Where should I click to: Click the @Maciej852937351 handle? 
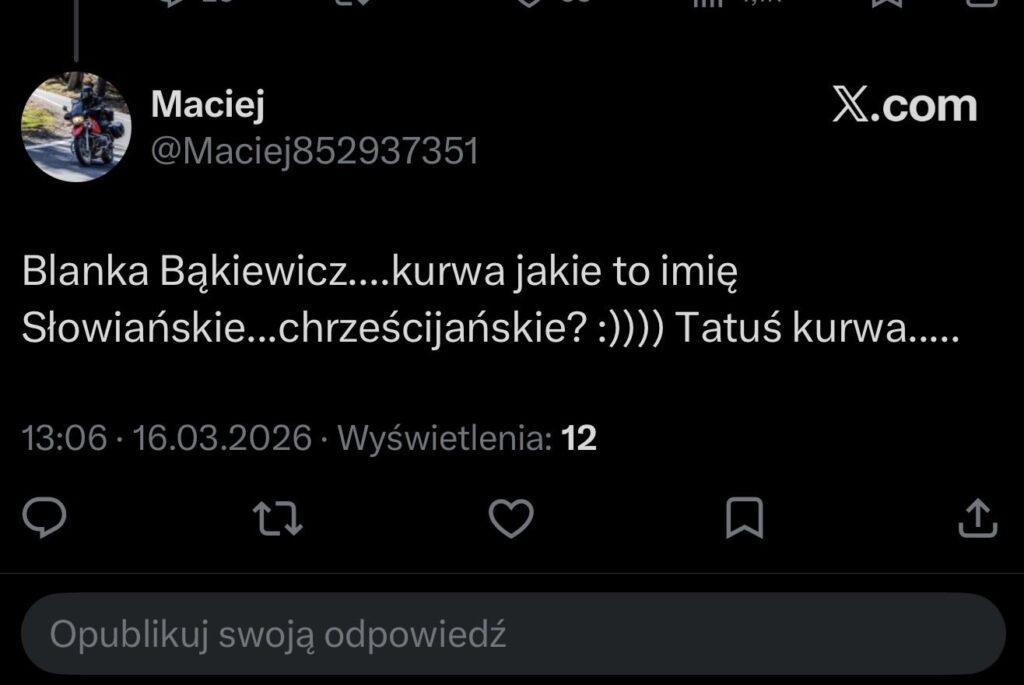[x=314, y=150]
